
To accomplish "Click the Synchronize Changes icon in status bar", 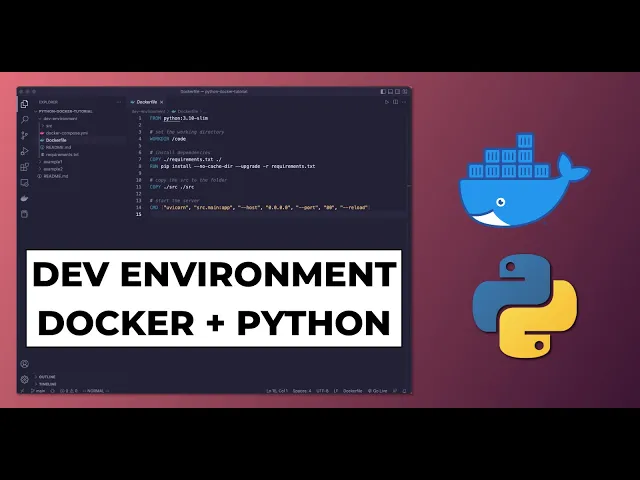I will (52, 391).
